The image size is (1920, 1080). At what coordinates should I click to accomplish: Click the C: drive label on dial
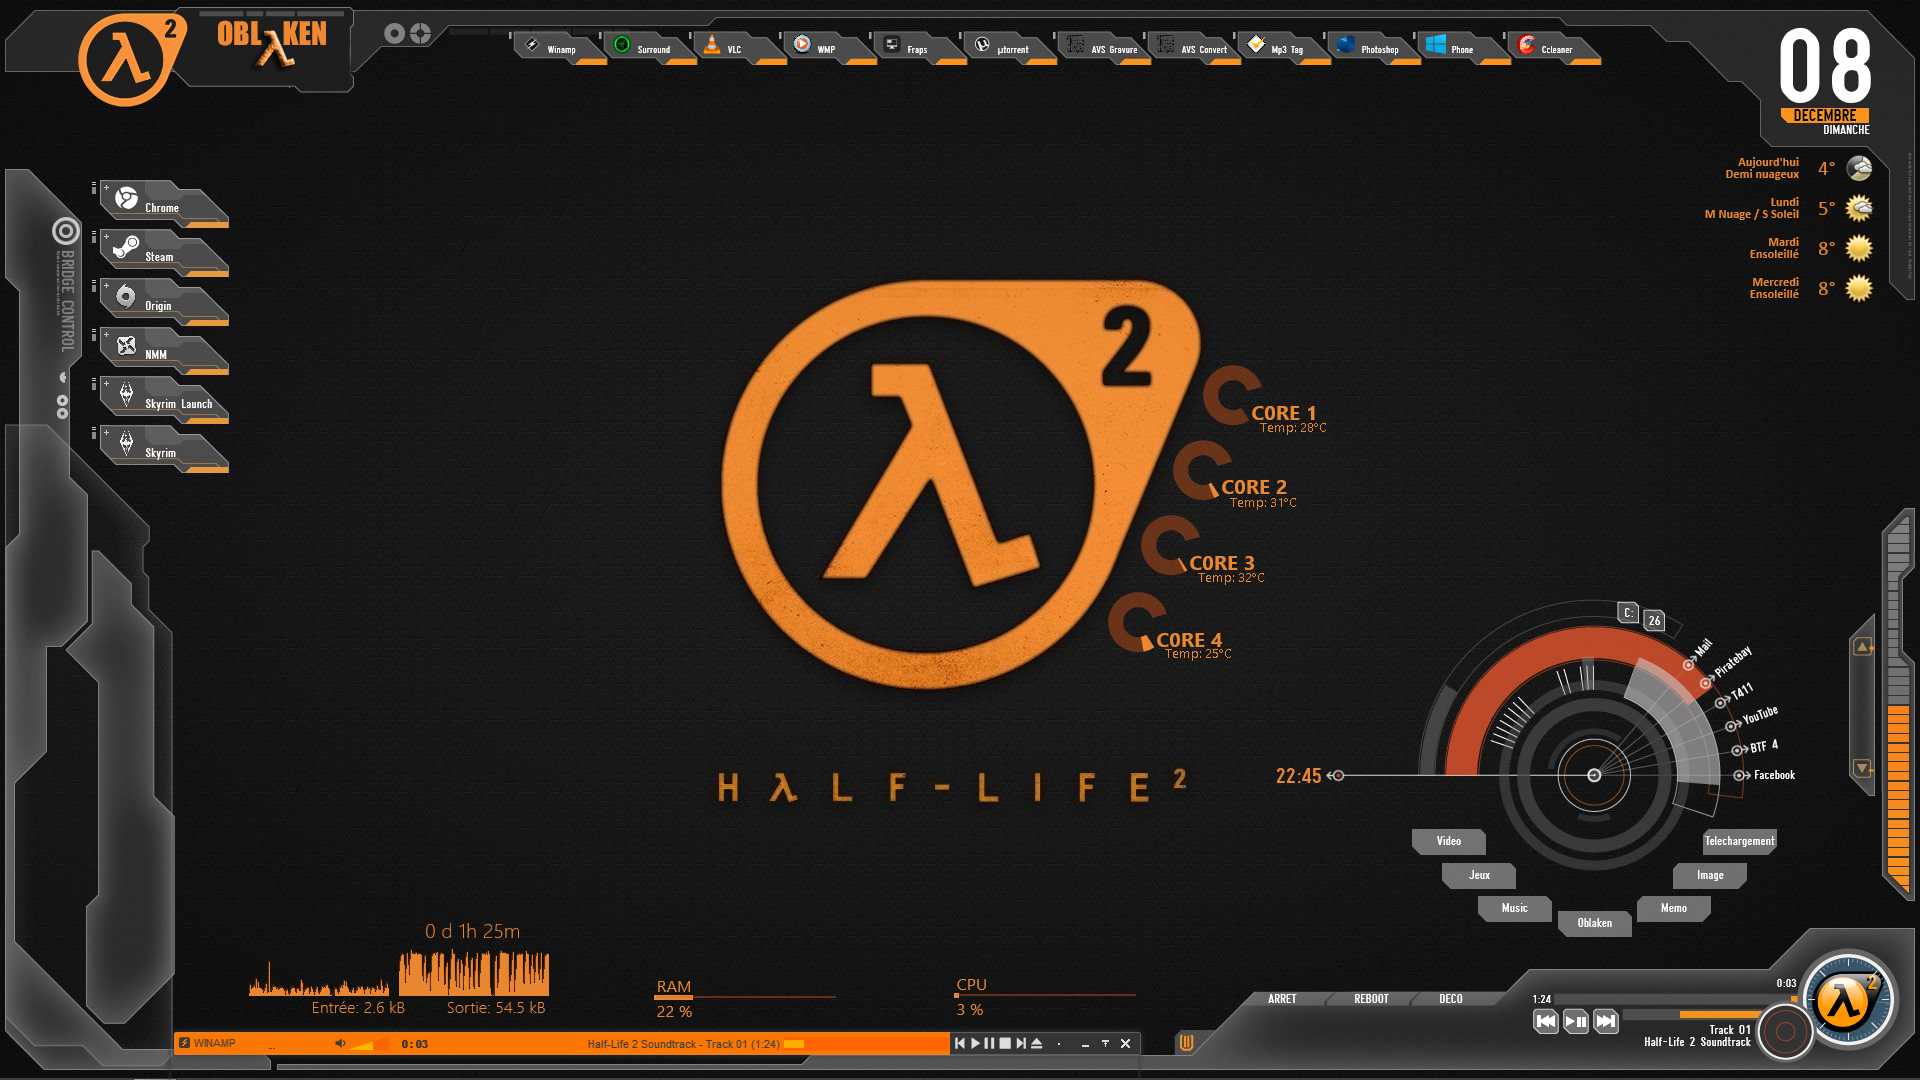pos(1628,613)
